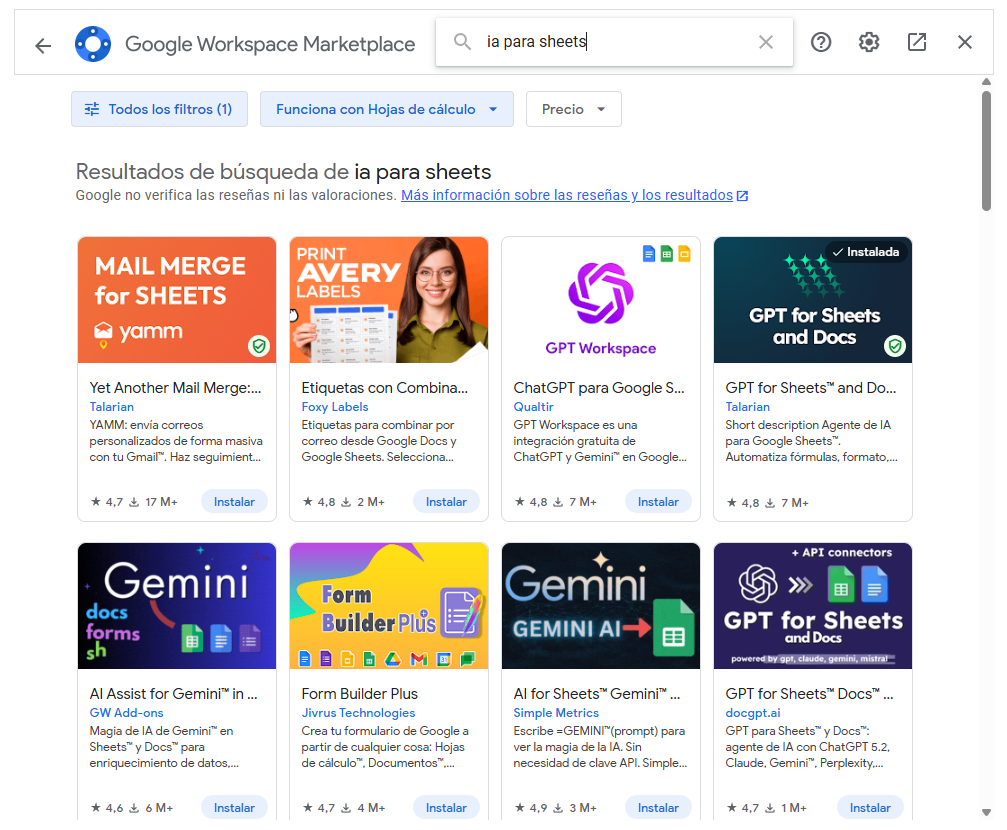Open developer link Simple Metrics
Image resolution: width=1007 pixels, height=830 pixels.
(x=556, y=712)
